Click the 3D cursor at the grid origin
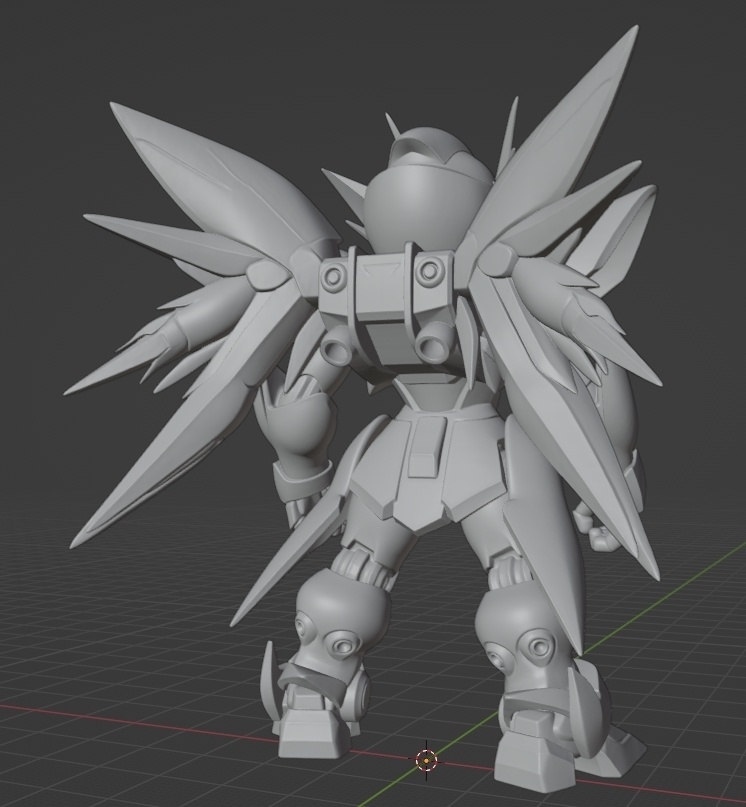The width and height of the screenshot is (746, 807). point(426,759)
